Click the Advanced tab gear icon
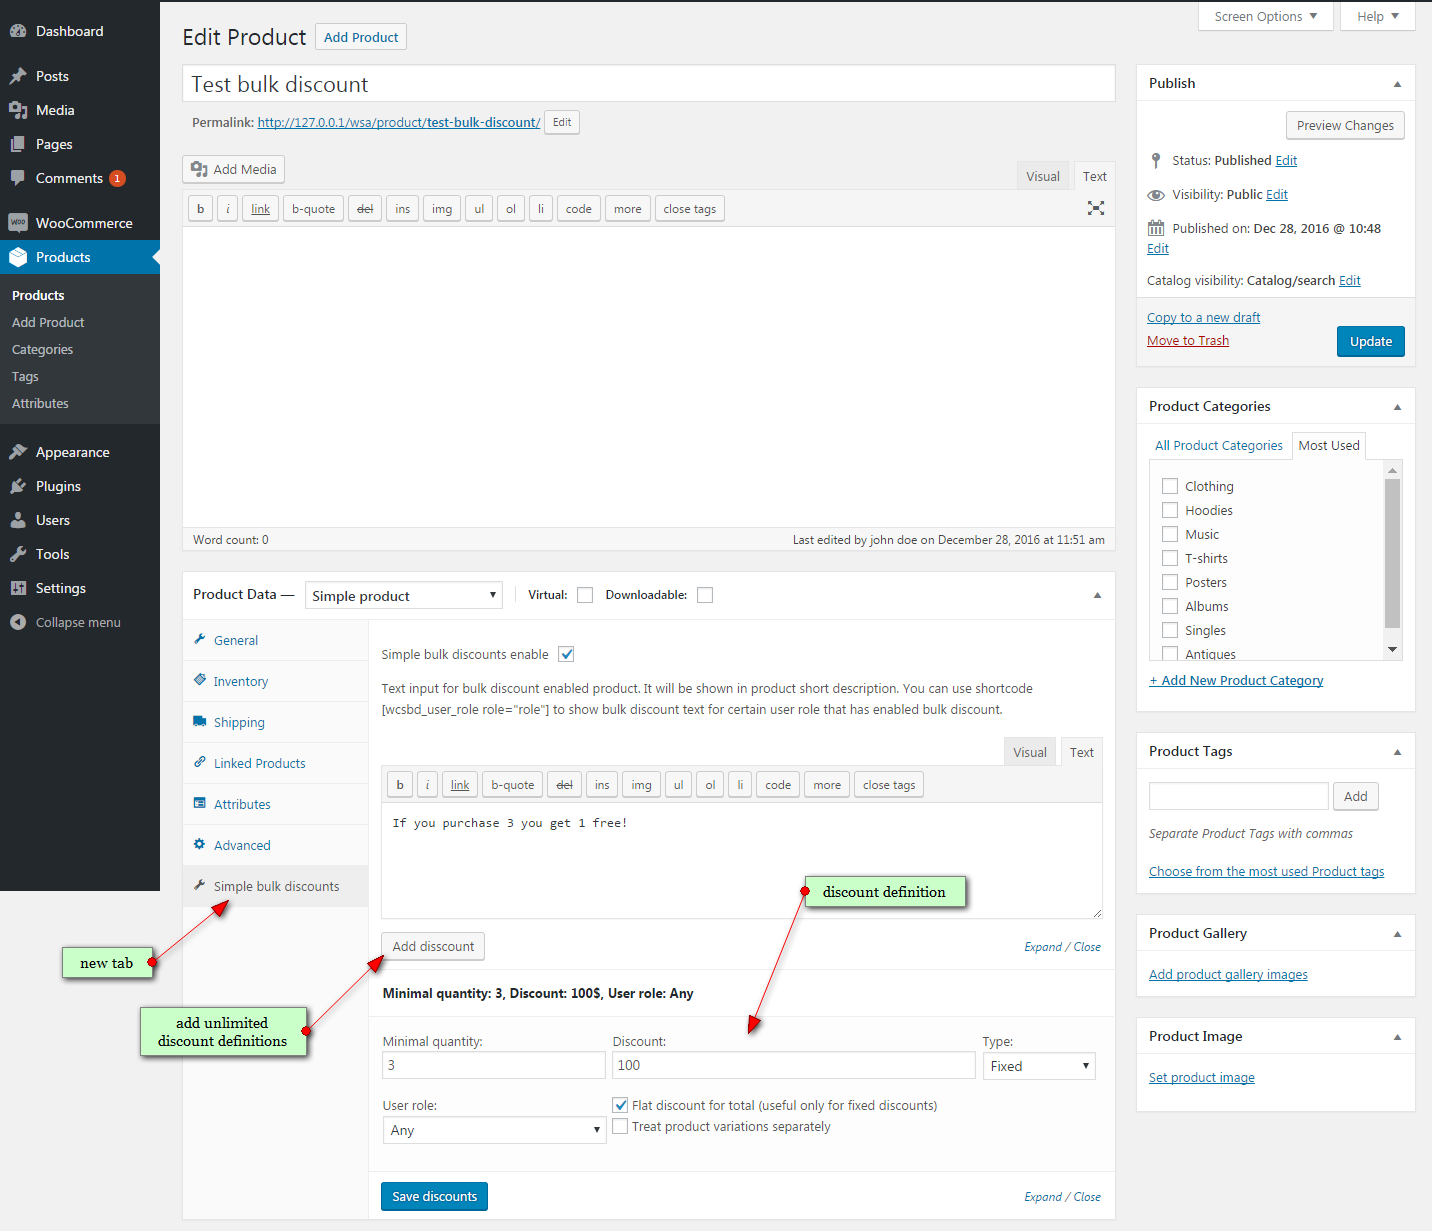This screenshot has width=1432, height=1231. pyautogui.click(x=200, y=844)
